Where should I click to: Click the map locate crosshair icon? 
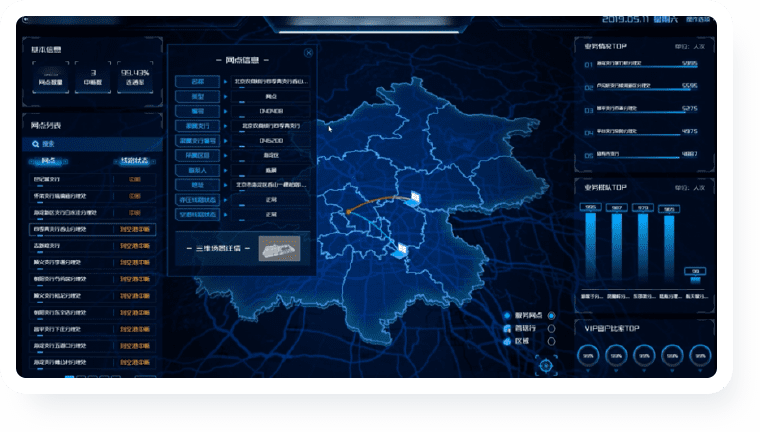pos(546,365)
